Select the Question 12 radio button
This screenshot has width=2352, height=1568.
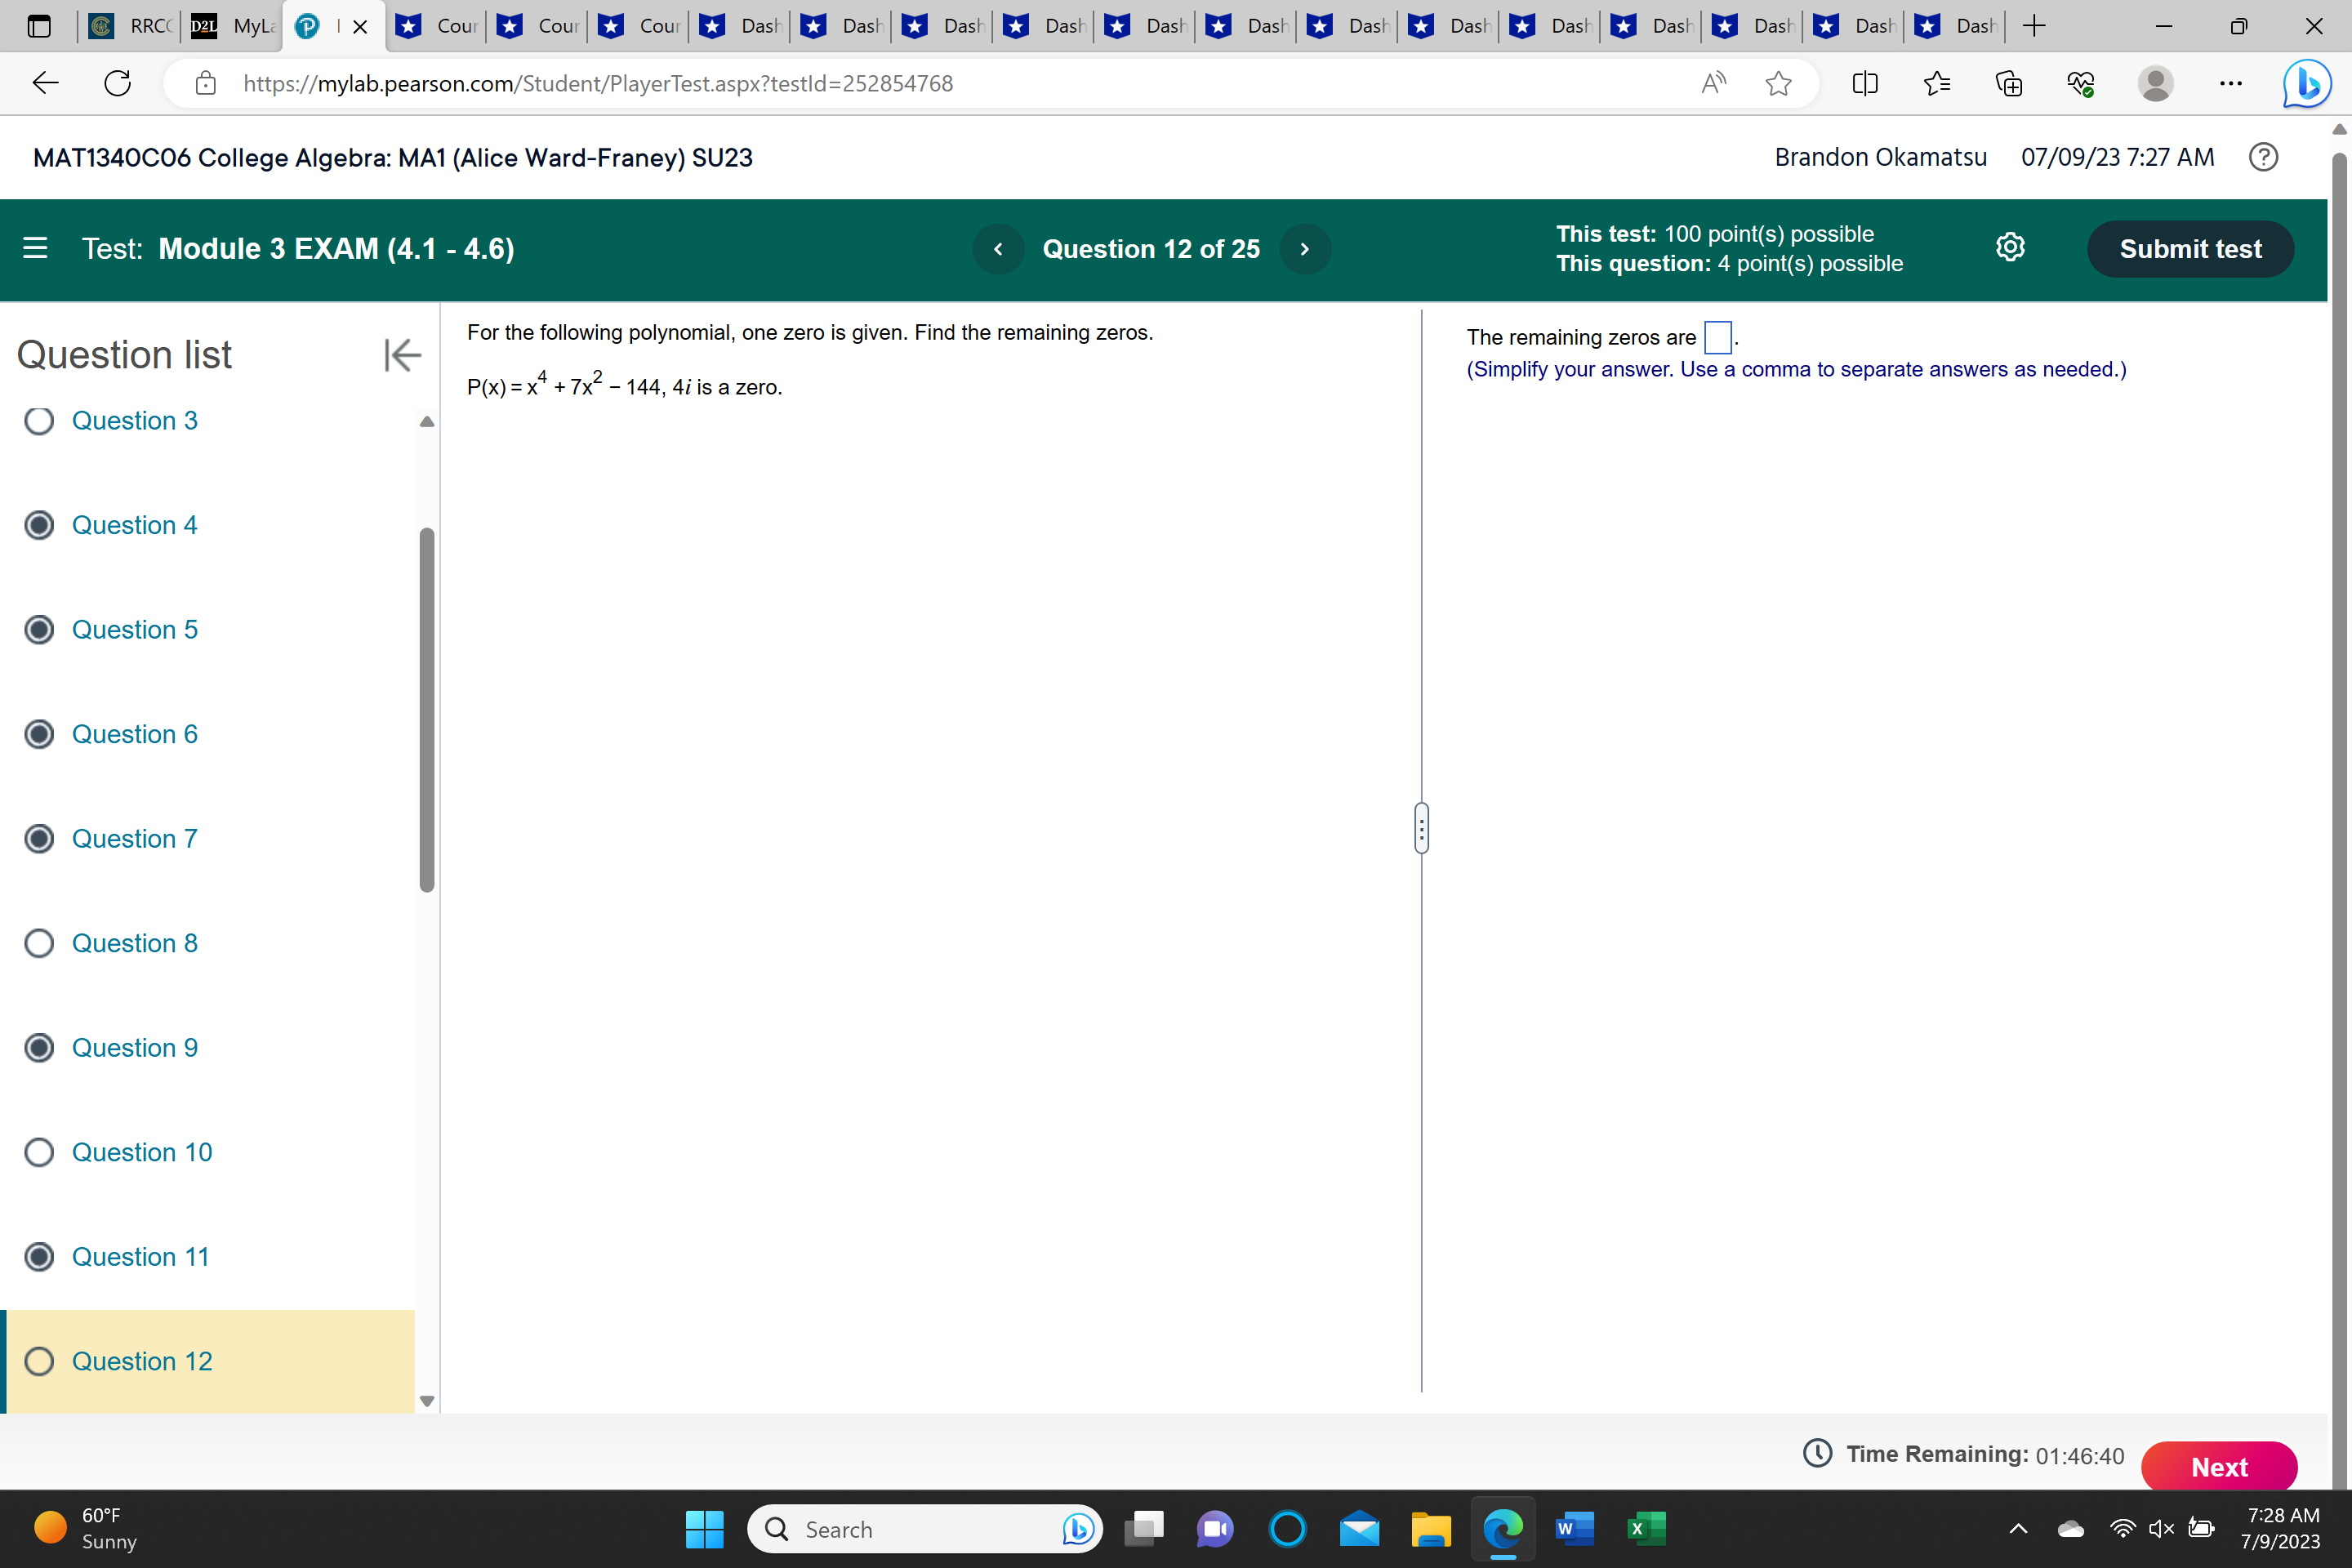[39, 1361]
